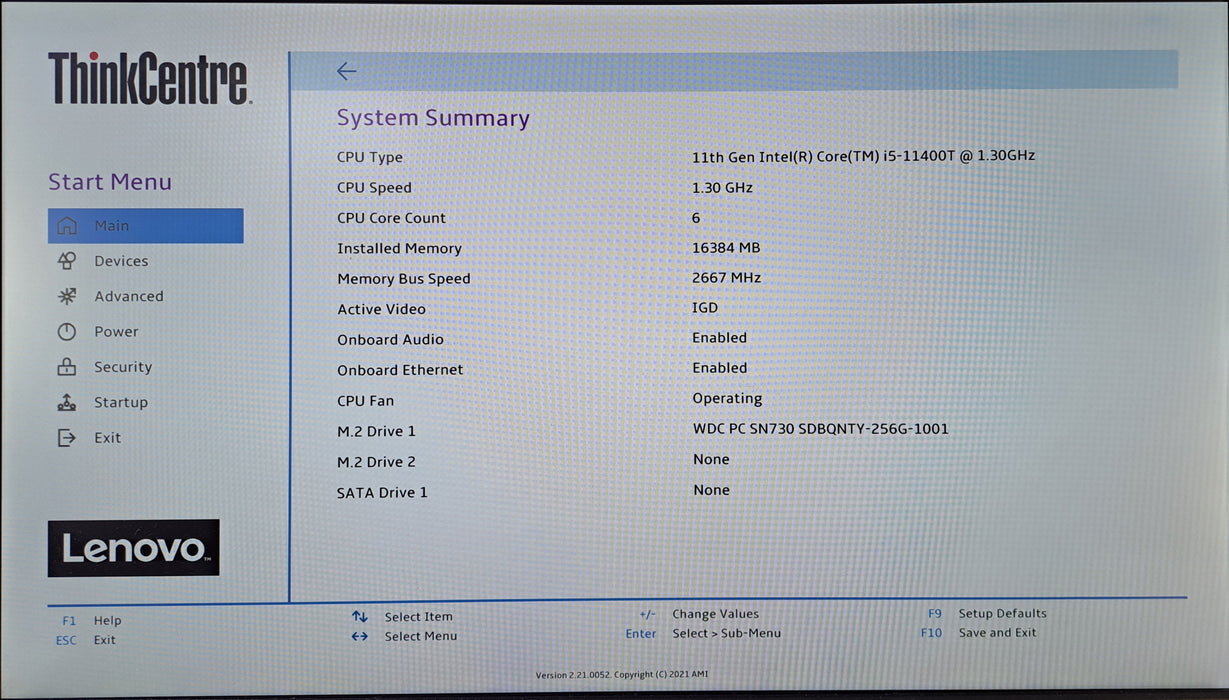Viewport: 1229px width, 700px height.
Task: Click the Startup boot icon
Action: click(x=67, y=402)
